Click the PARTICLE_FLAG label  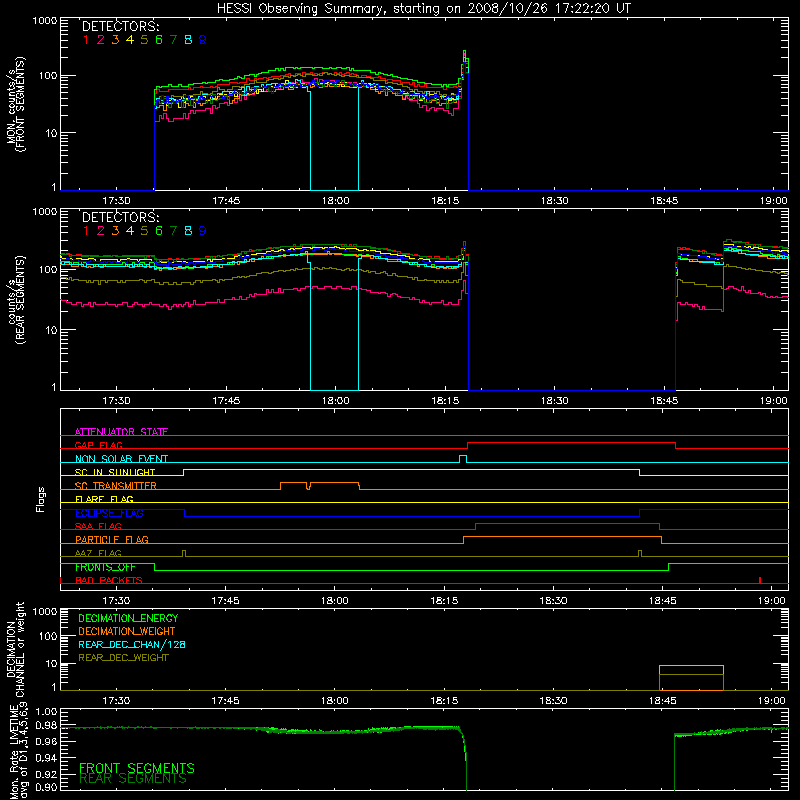click(x=112, y=539)
